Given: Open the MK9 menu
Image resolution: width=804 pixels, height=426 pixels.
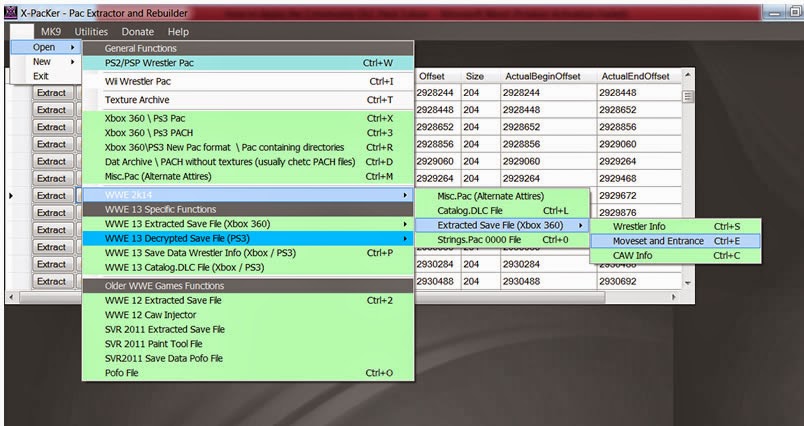Looking at the screenshot, I should [x=51, y=32].
